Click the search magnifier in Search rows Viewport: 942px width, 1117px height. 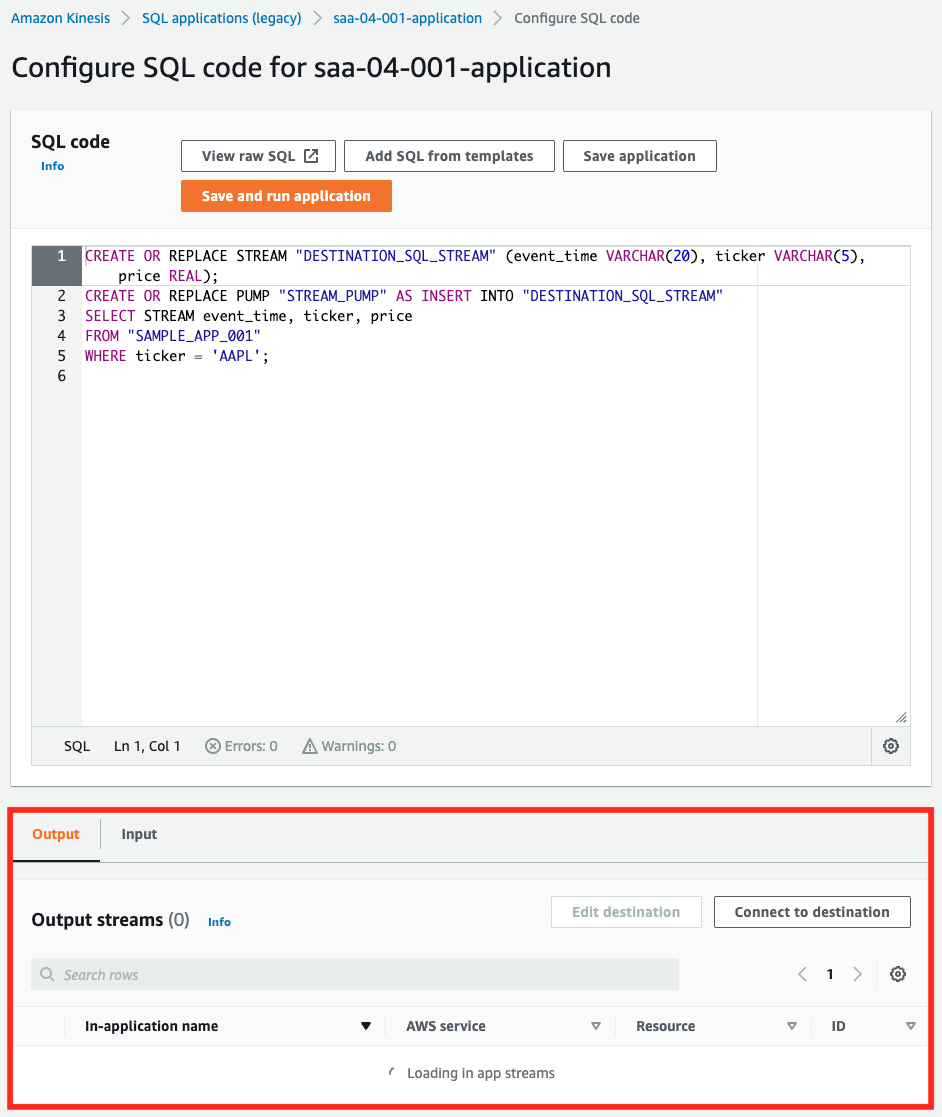[46, 973]
